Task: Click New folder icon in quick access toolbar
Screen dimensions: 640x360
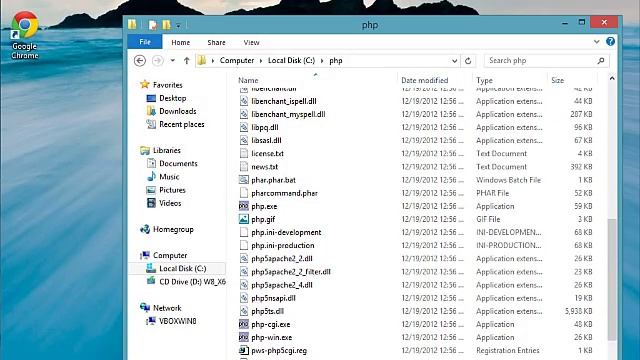Action: [x=167, y=25]
